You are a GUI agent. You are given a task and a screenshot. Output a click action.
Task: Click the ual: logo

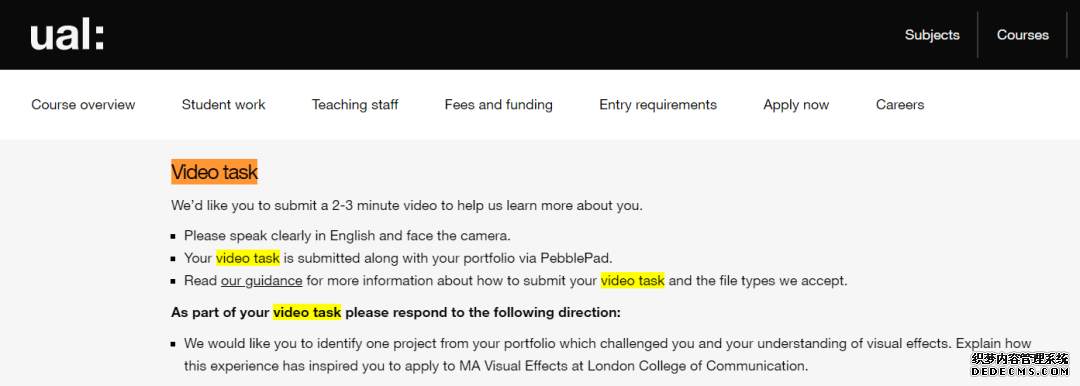click(67, 35)
